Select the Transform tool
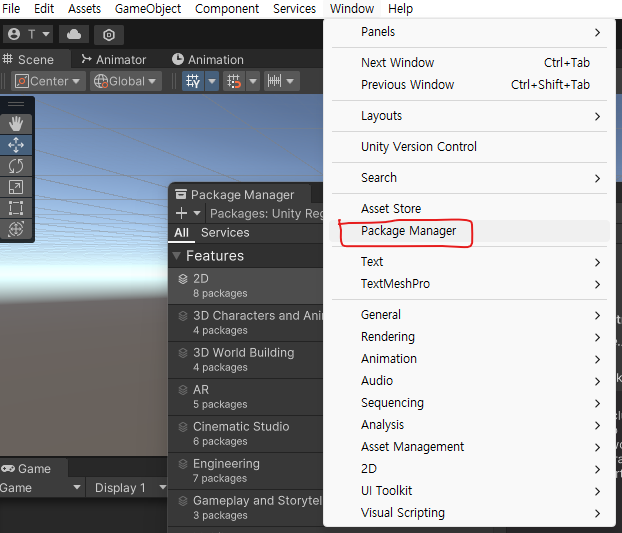Screen dimensions: 622x533 [x=16, y=229]
